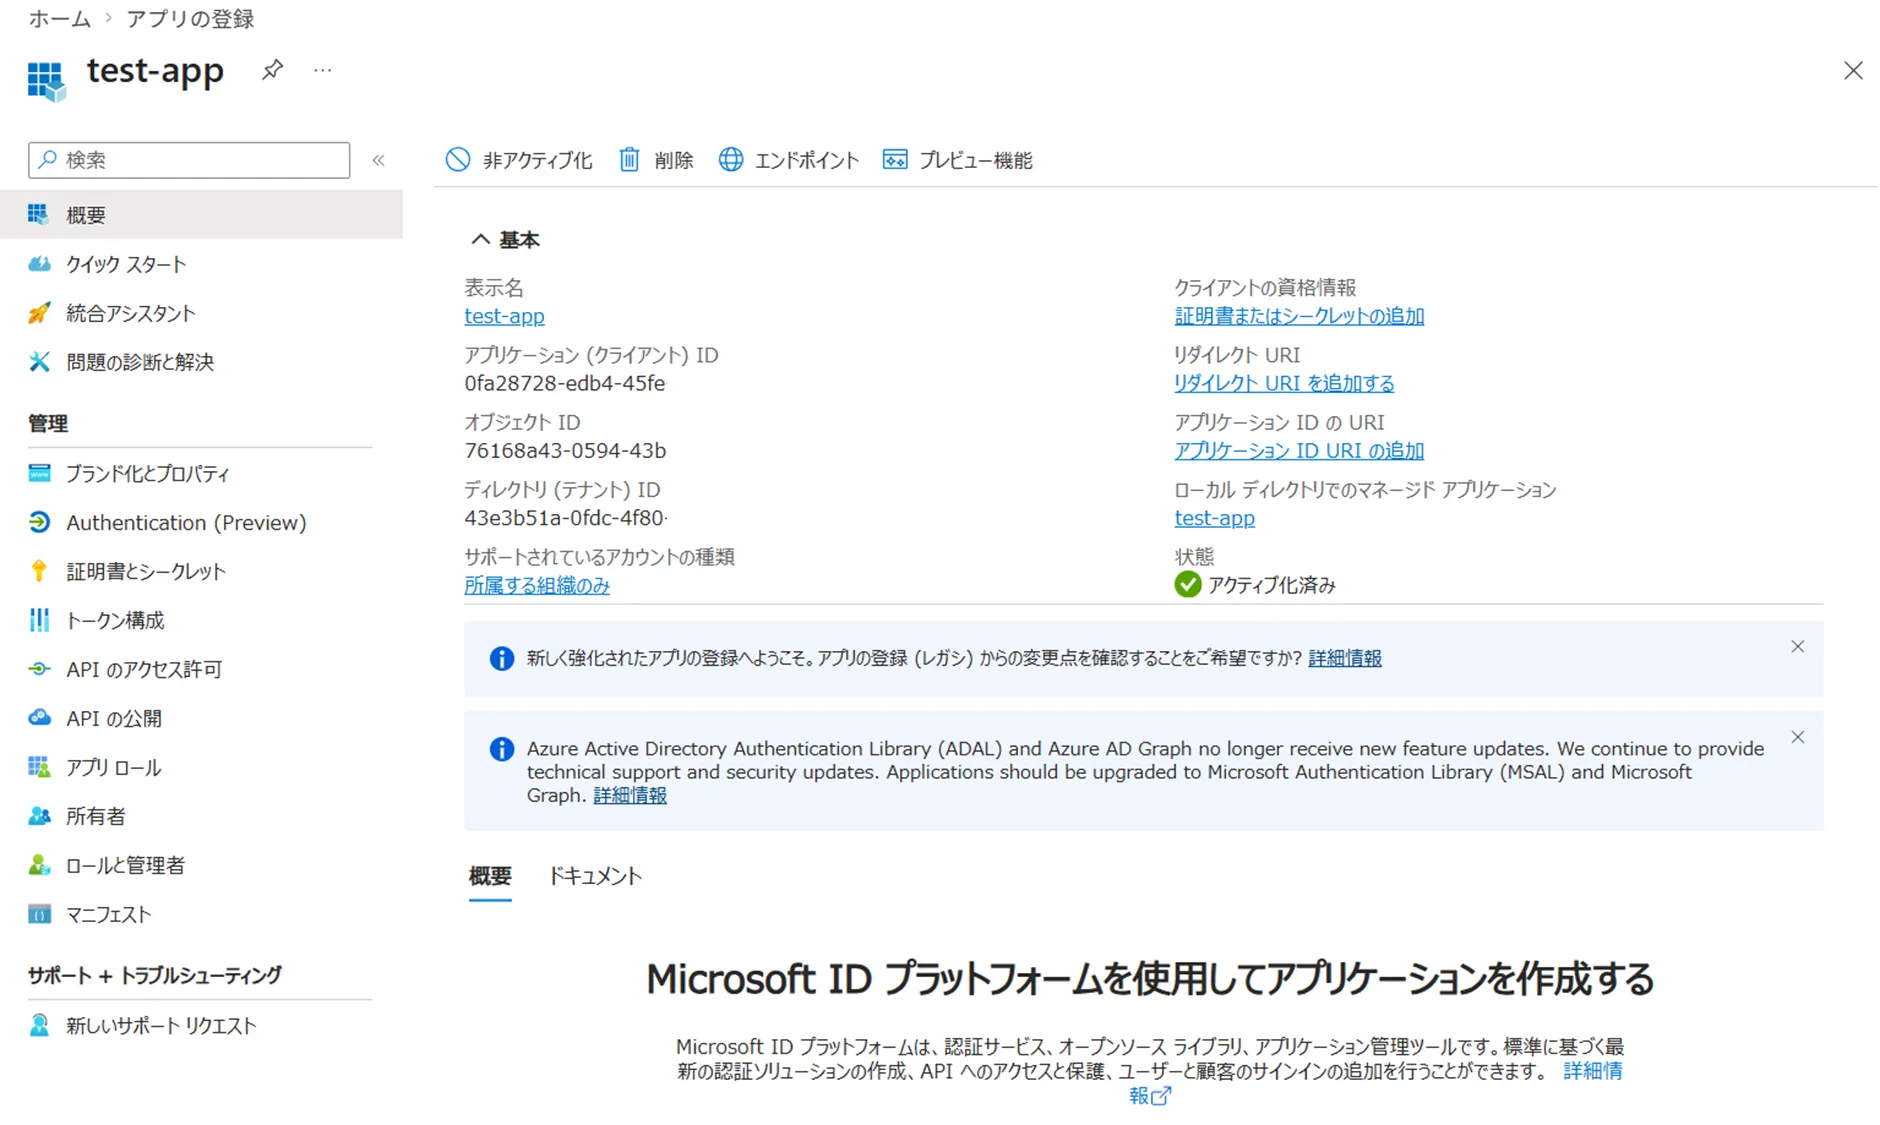Open プレビュー機能 toolbar icon
The height and width of the screenshot is (1125, 1880).
[x=895, y=160]
